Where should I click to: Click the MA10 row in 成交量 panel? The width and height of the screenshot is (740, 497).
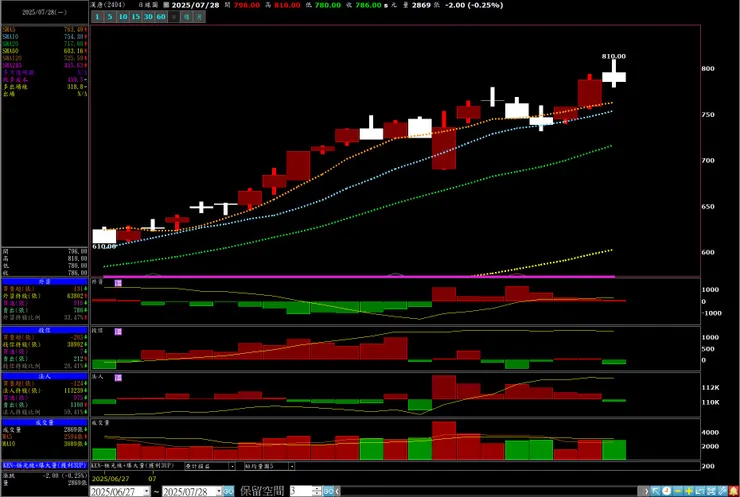point(44,444)
